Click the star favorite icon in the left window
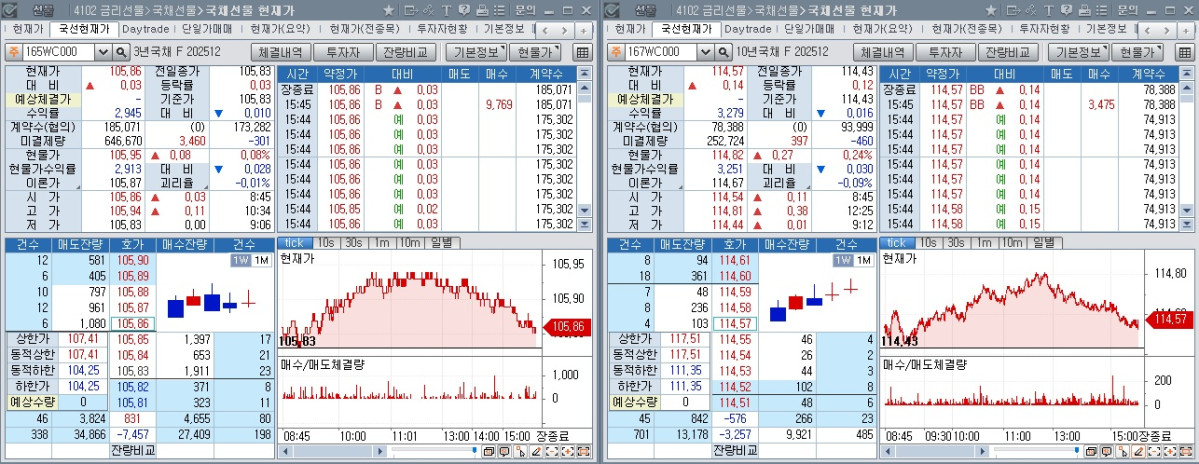 click(x=388, y=10)
